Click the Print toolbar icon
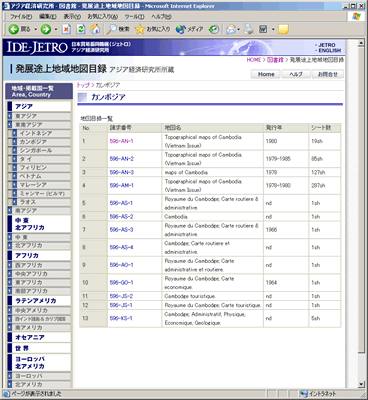368x400 pixels. click(x=249, y=29)
